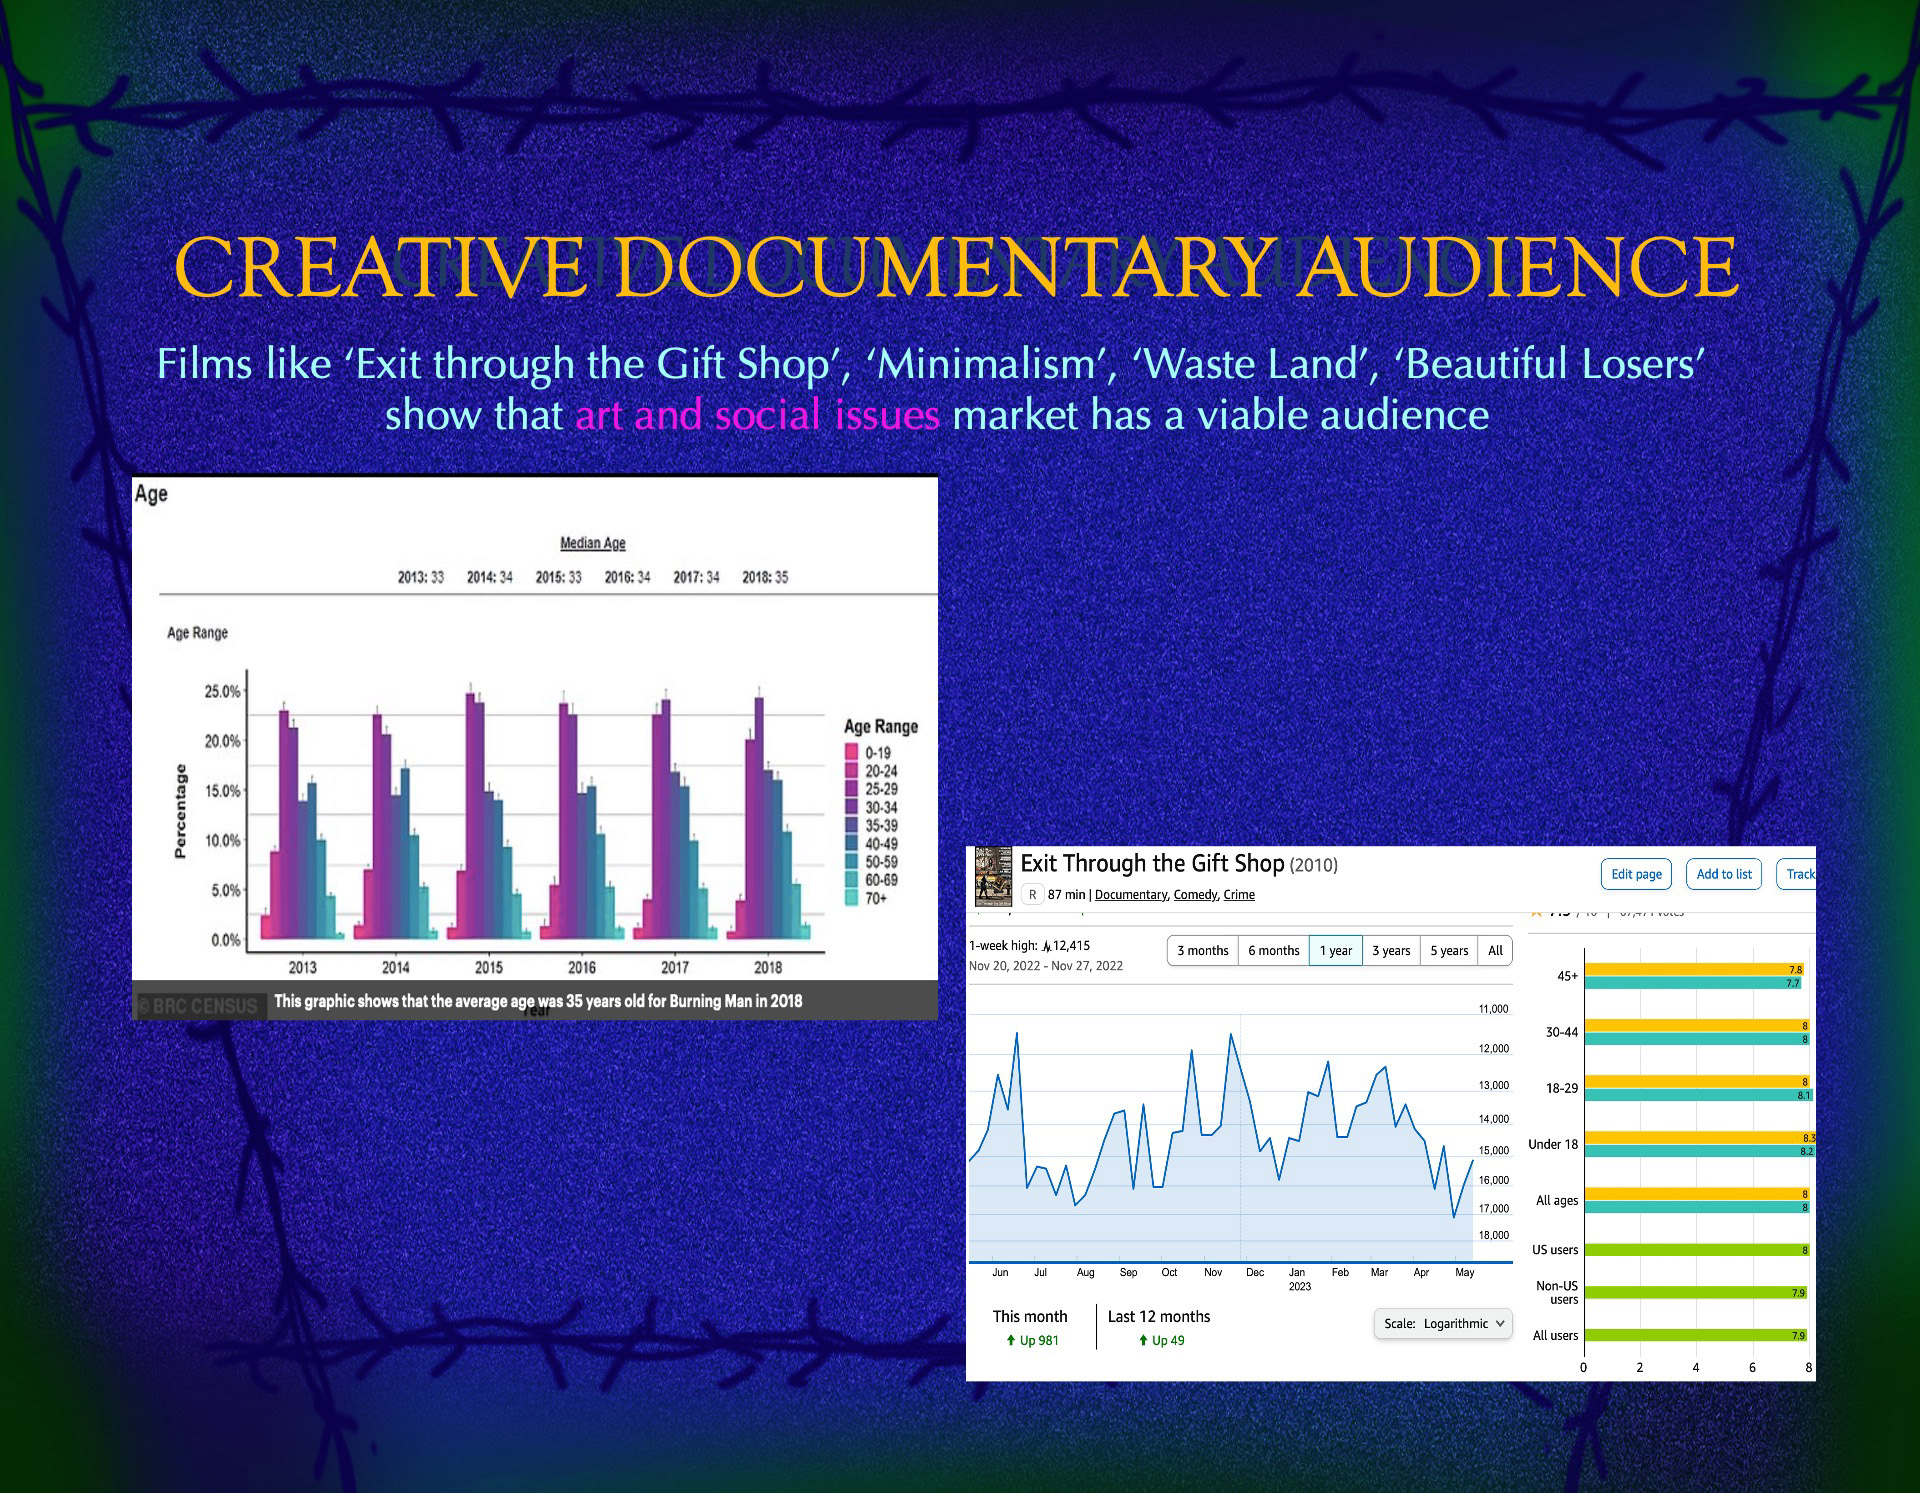Click the green Up 981 arrow icon
Viewport: 1920px width, 1493px height.
(1011, 1340)
